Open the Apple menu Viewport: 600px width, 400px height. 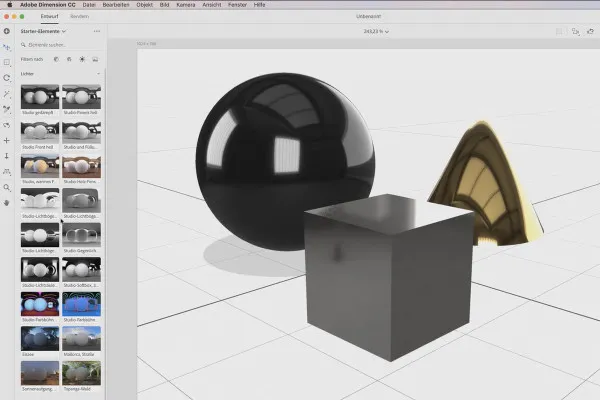click(x=10, y=5)
